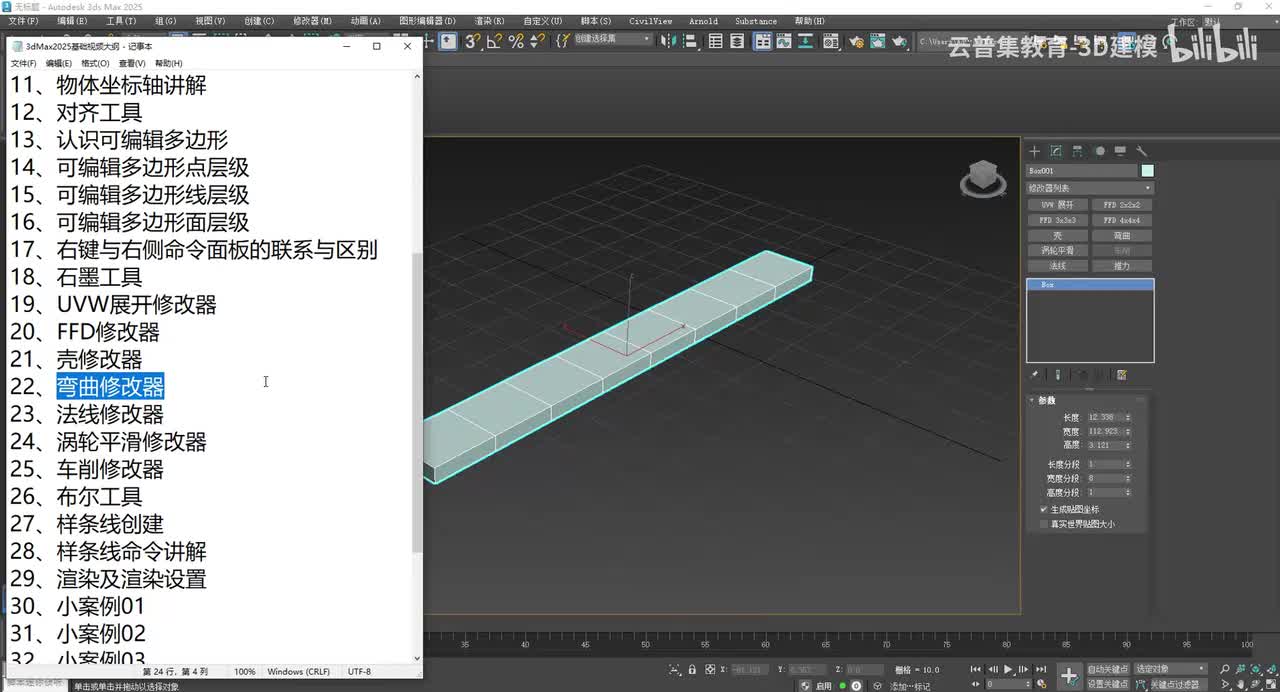Click the Set Keys plus button
Viewport: 1280px width, 692px height.
point(1069,676)
